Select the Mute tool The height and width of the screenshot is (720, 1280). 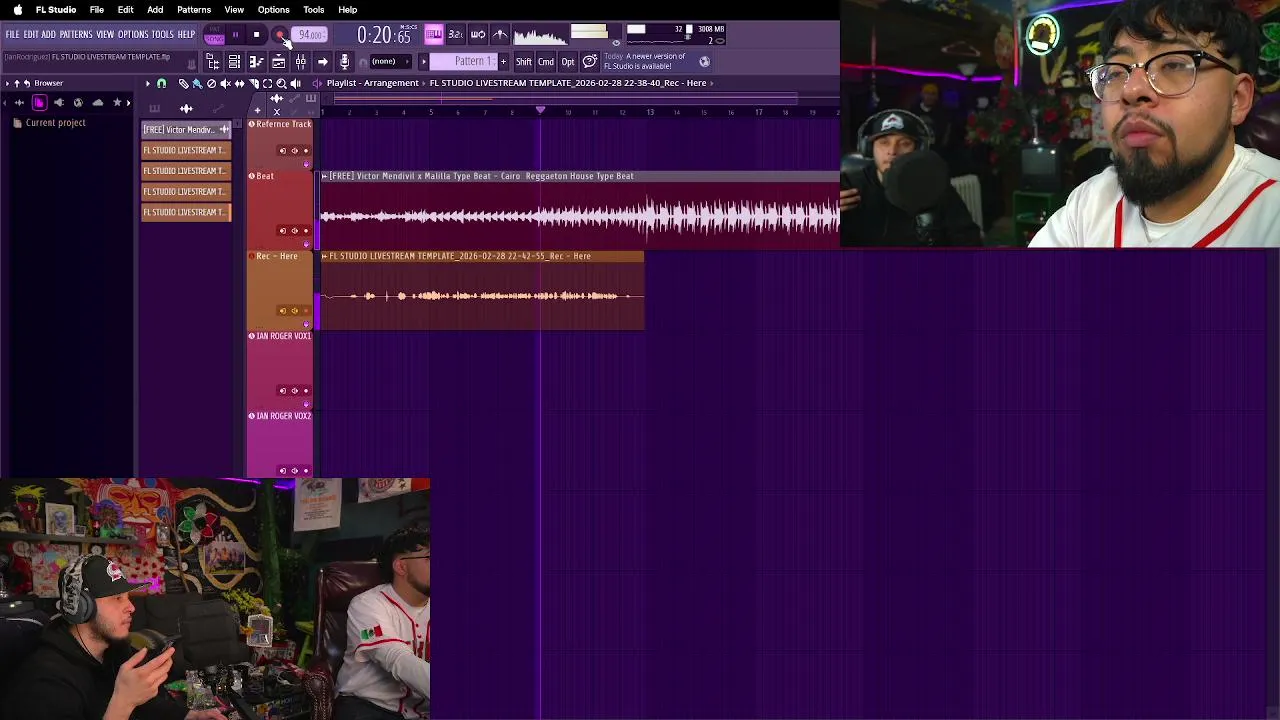(225, 83)
